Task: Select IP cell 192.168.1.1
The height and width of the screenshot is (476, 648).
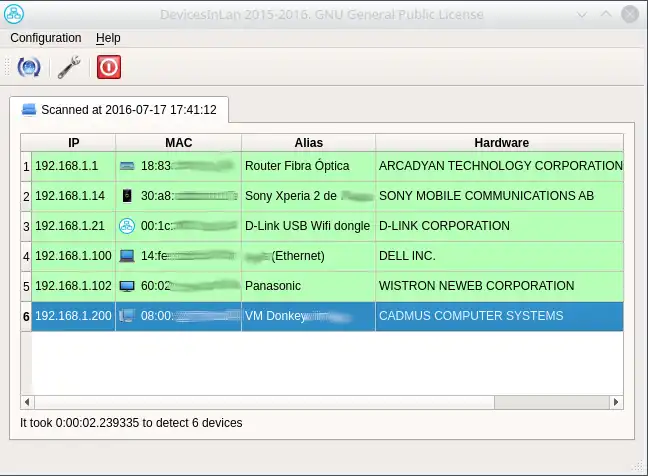Action: point(74,166)
